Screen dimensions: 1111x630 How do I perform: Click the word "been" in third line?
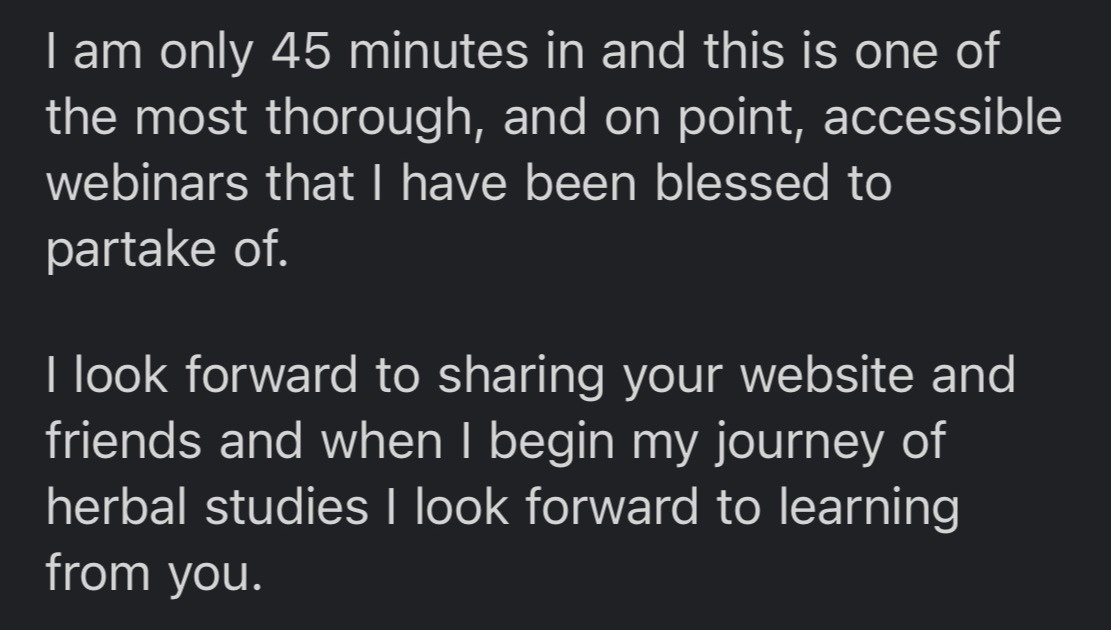click(x=580, y=183)
